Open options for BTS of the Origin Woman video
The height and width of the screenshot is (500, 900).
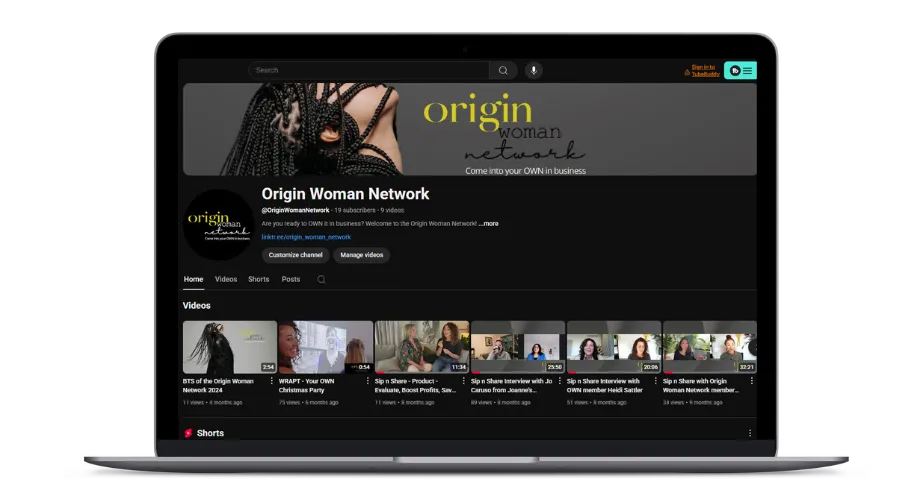tap(271, 381)
